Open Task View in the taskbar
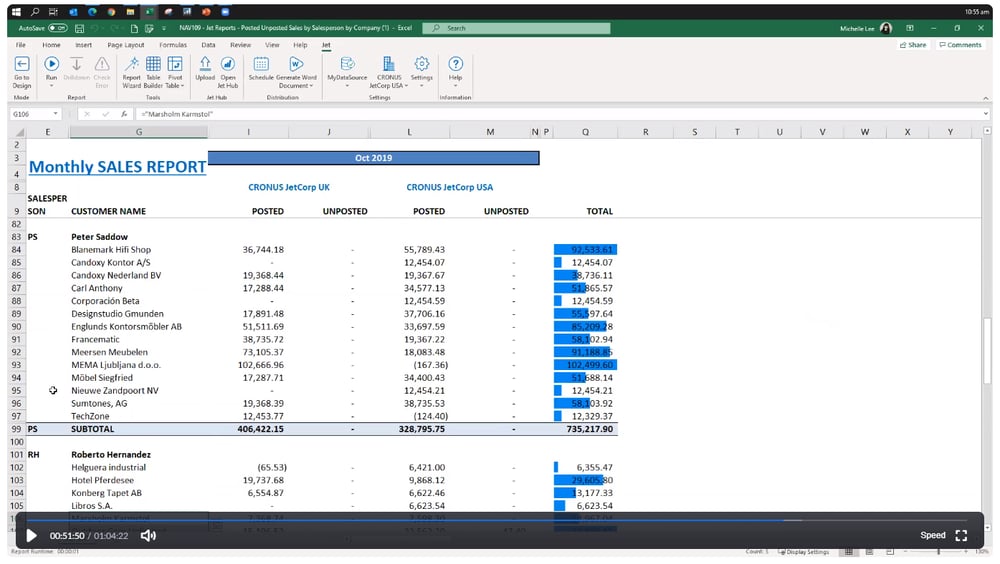 click(54, 11)
